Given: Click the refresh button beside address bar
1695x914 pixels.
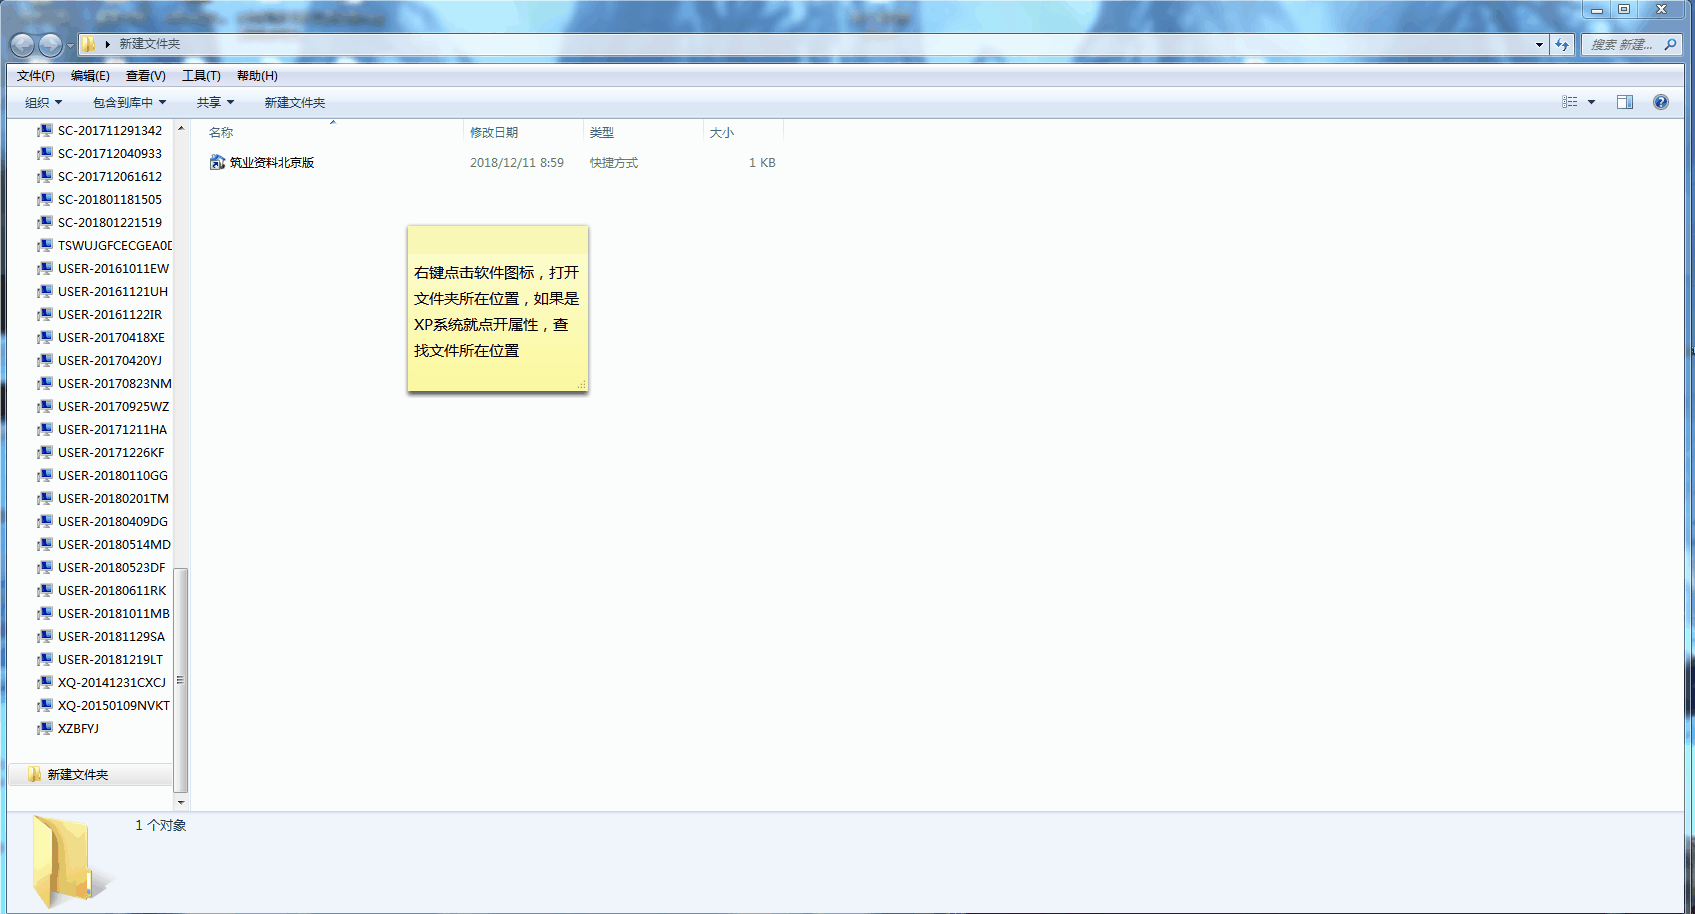Looking at the screenshot, I should coord(1562,45).
